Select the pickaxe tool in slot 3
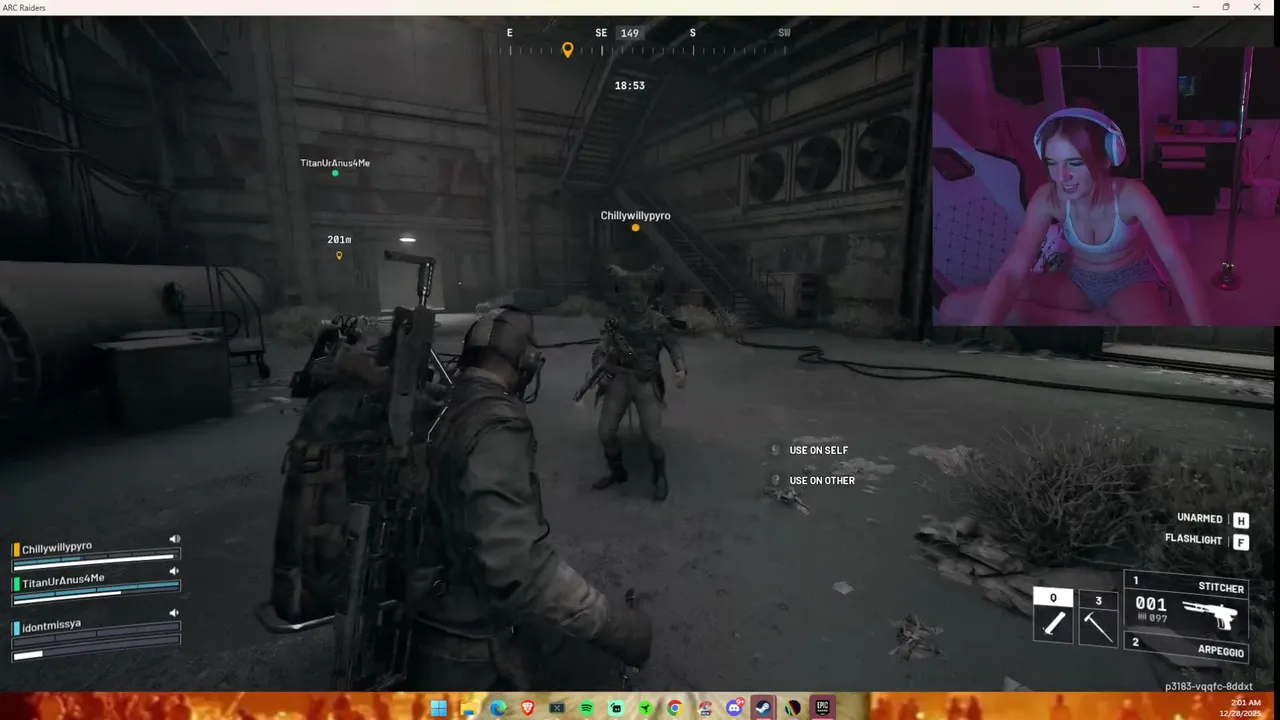 (1098, 618)
